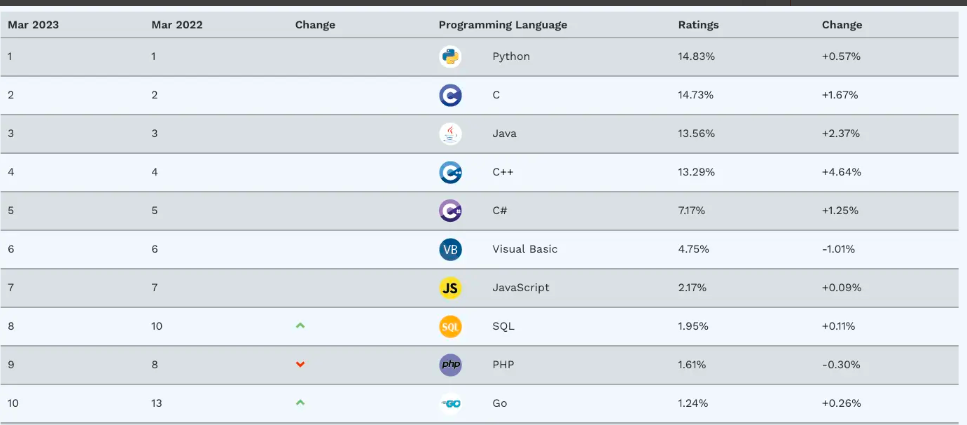
Task: Click the JavaScript language name
Action: tap(521, 287)
